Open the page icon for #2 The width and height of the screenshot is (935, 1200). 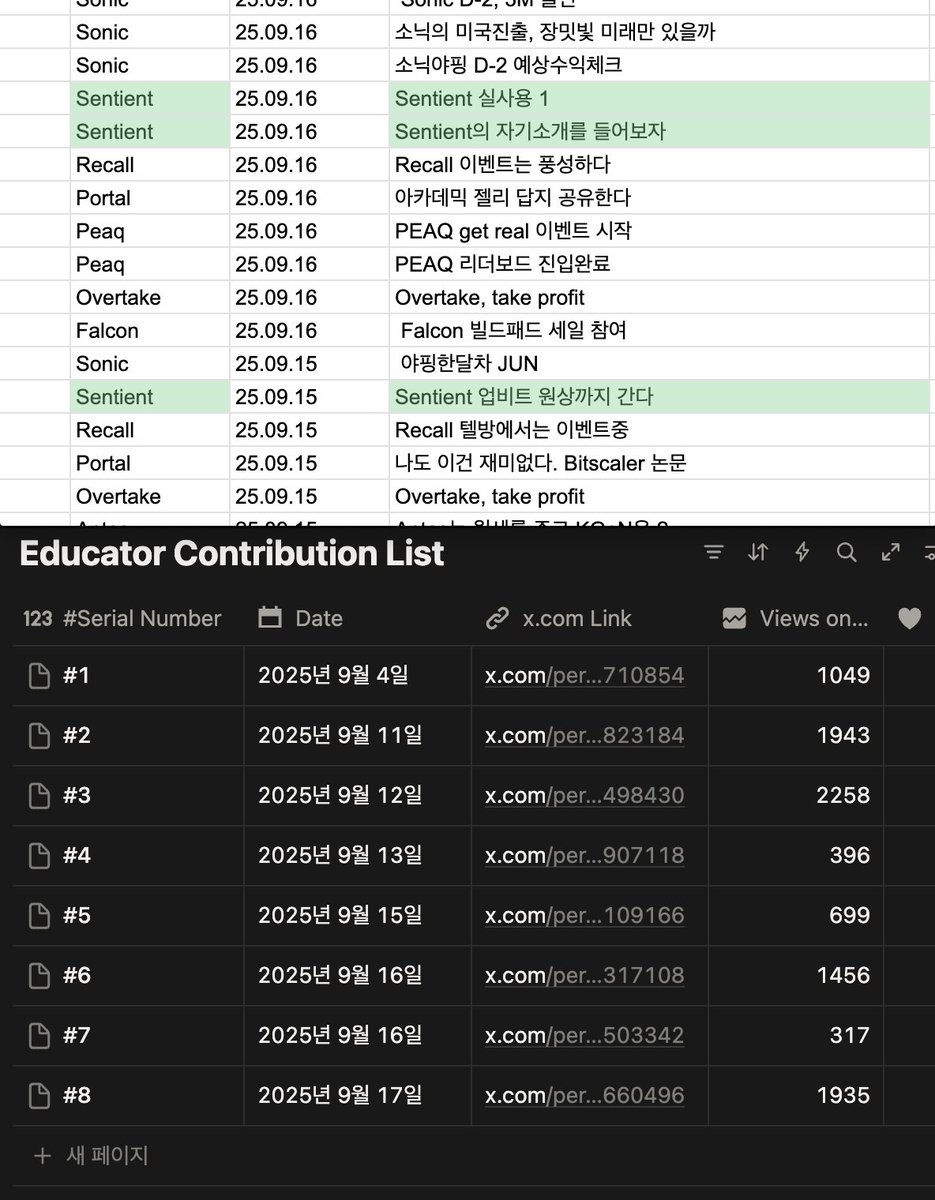click(39, 736)
